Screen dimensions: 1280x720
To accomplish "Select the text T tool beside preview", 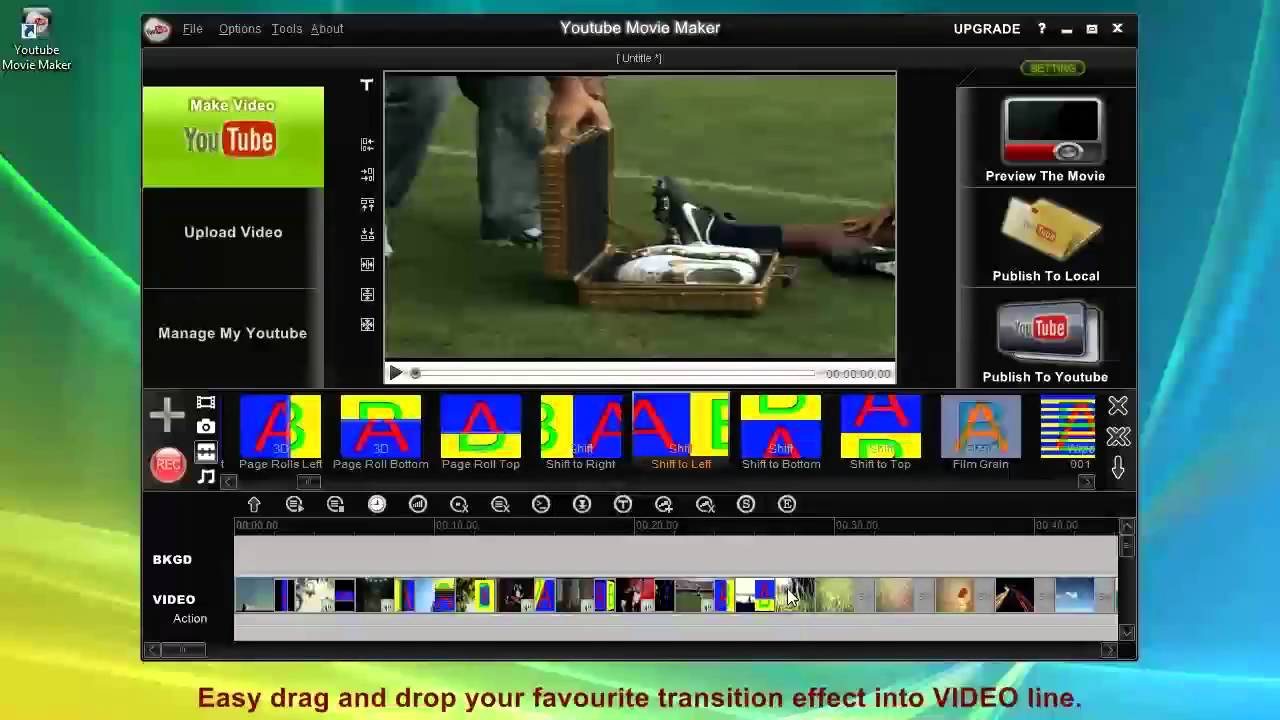I will click(x=367, y=86).
